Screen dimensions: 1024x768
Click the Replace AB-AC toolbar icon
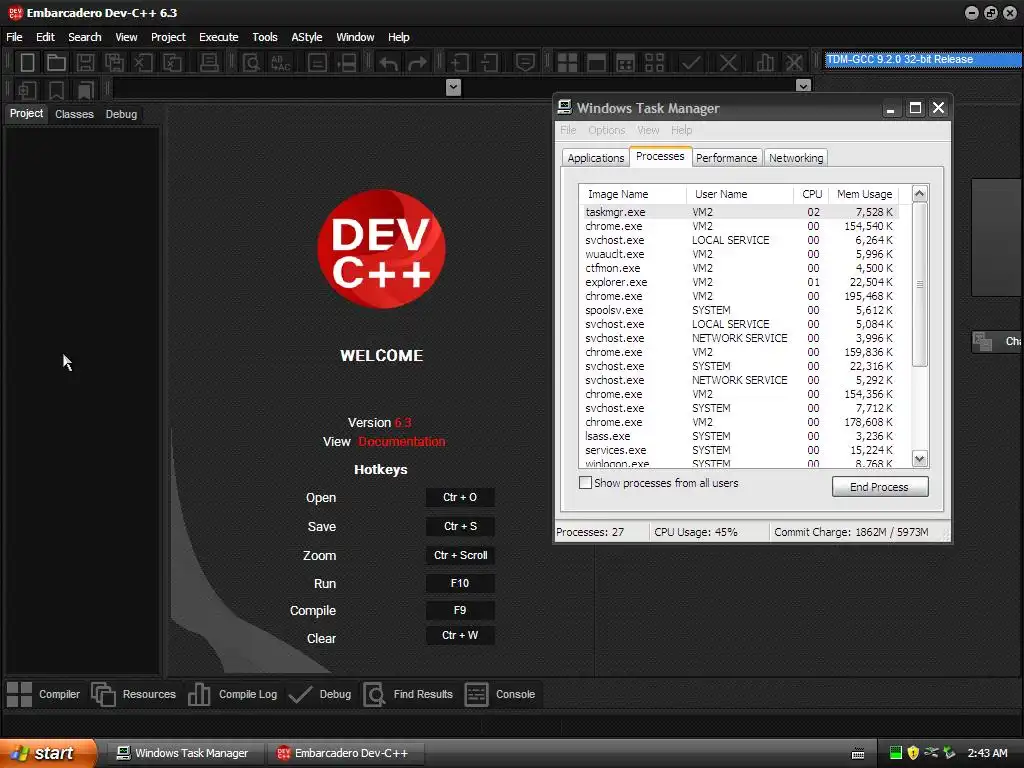pyautogui.click(x=281, y=63)
